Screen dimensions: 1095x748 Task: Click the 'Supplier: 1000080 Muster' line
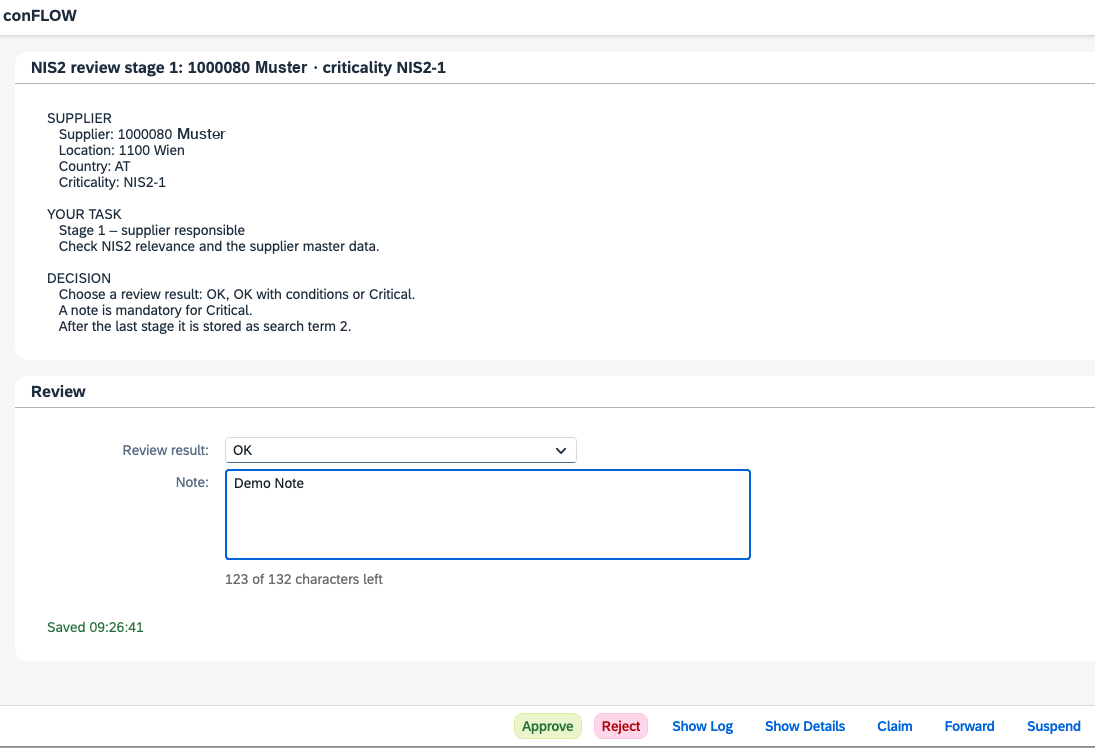(142, 134)
